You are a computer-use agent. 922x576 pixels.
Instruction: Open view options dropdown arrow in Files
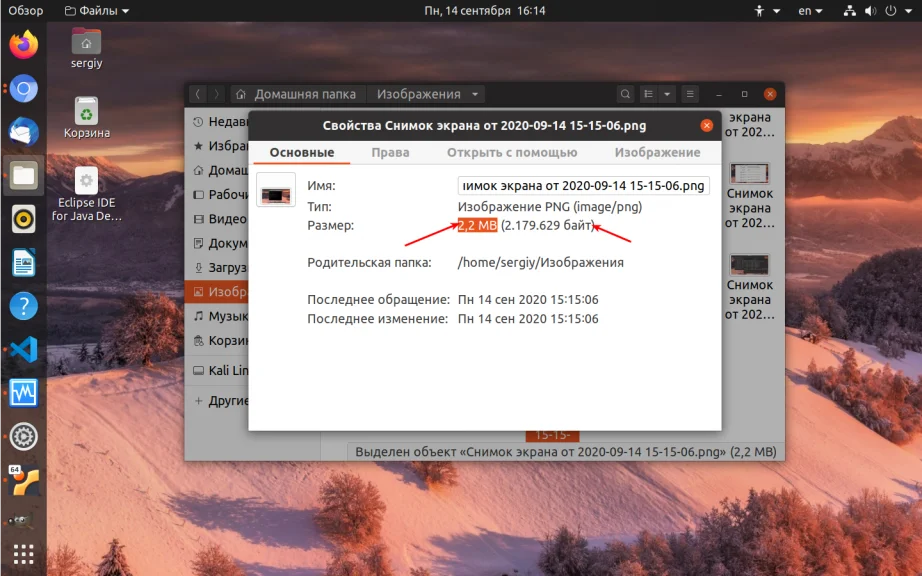(667, 94)
